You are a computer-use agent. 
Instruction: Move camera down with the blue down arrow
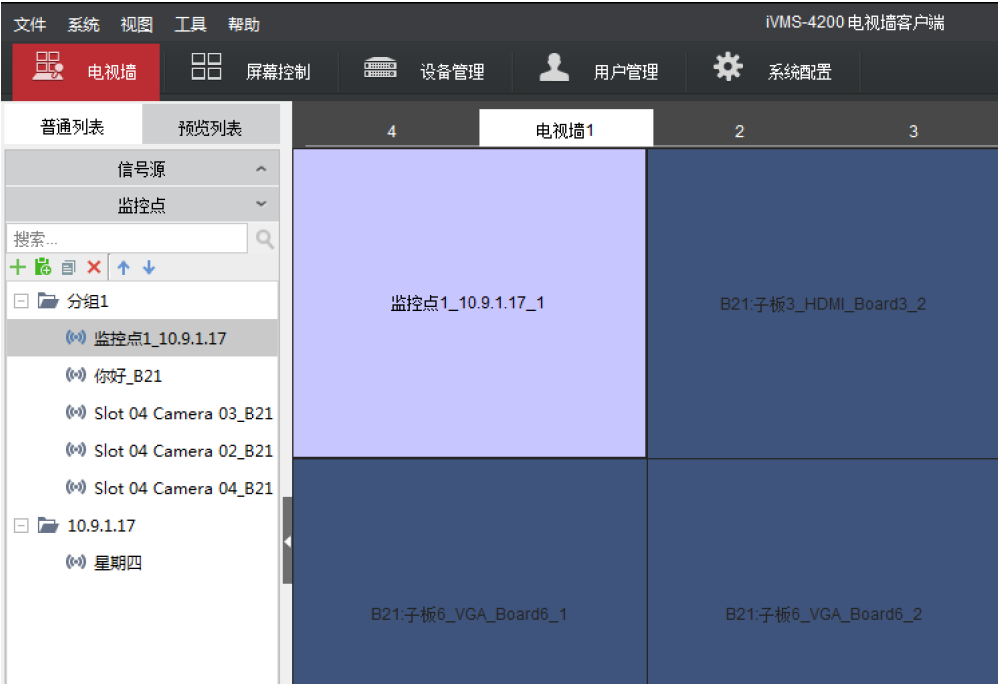tap(148, 267)
